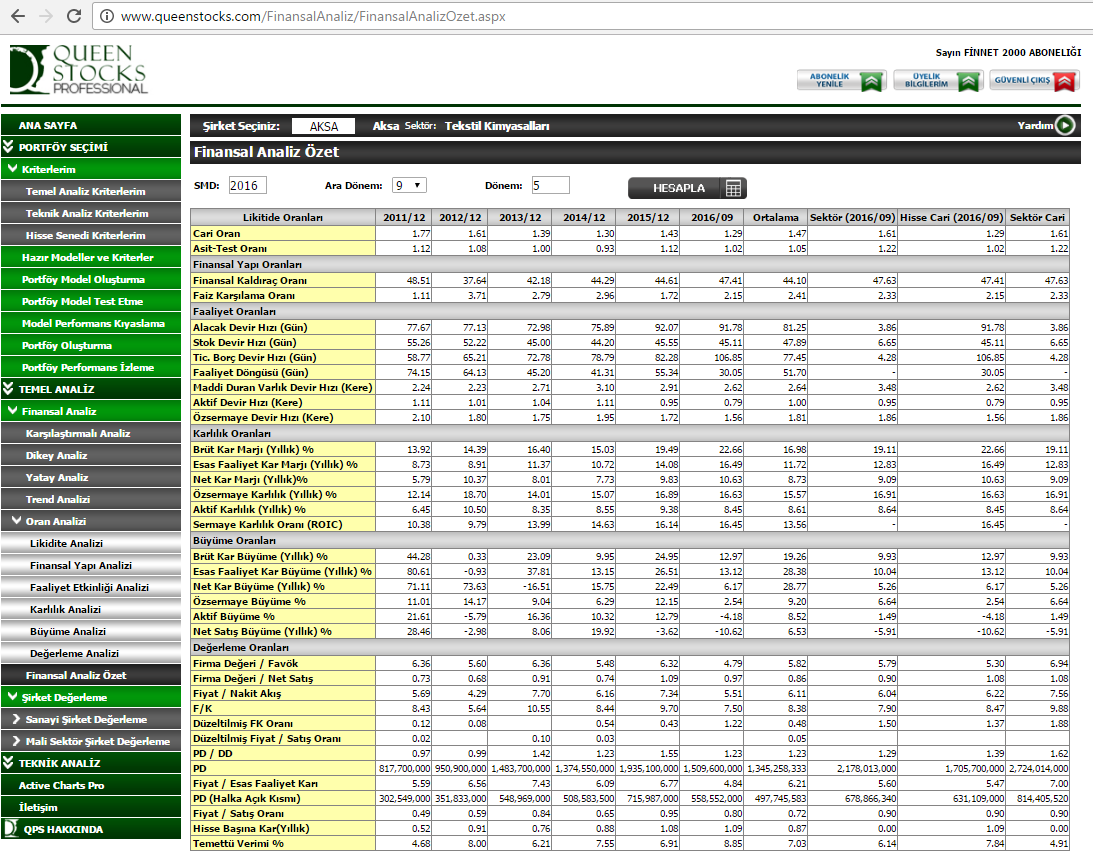Select Değerleme Analizi
Image resolution: width=1093 pixels, height=862 pixels.
pyautogui.click(x=91, y=653)
